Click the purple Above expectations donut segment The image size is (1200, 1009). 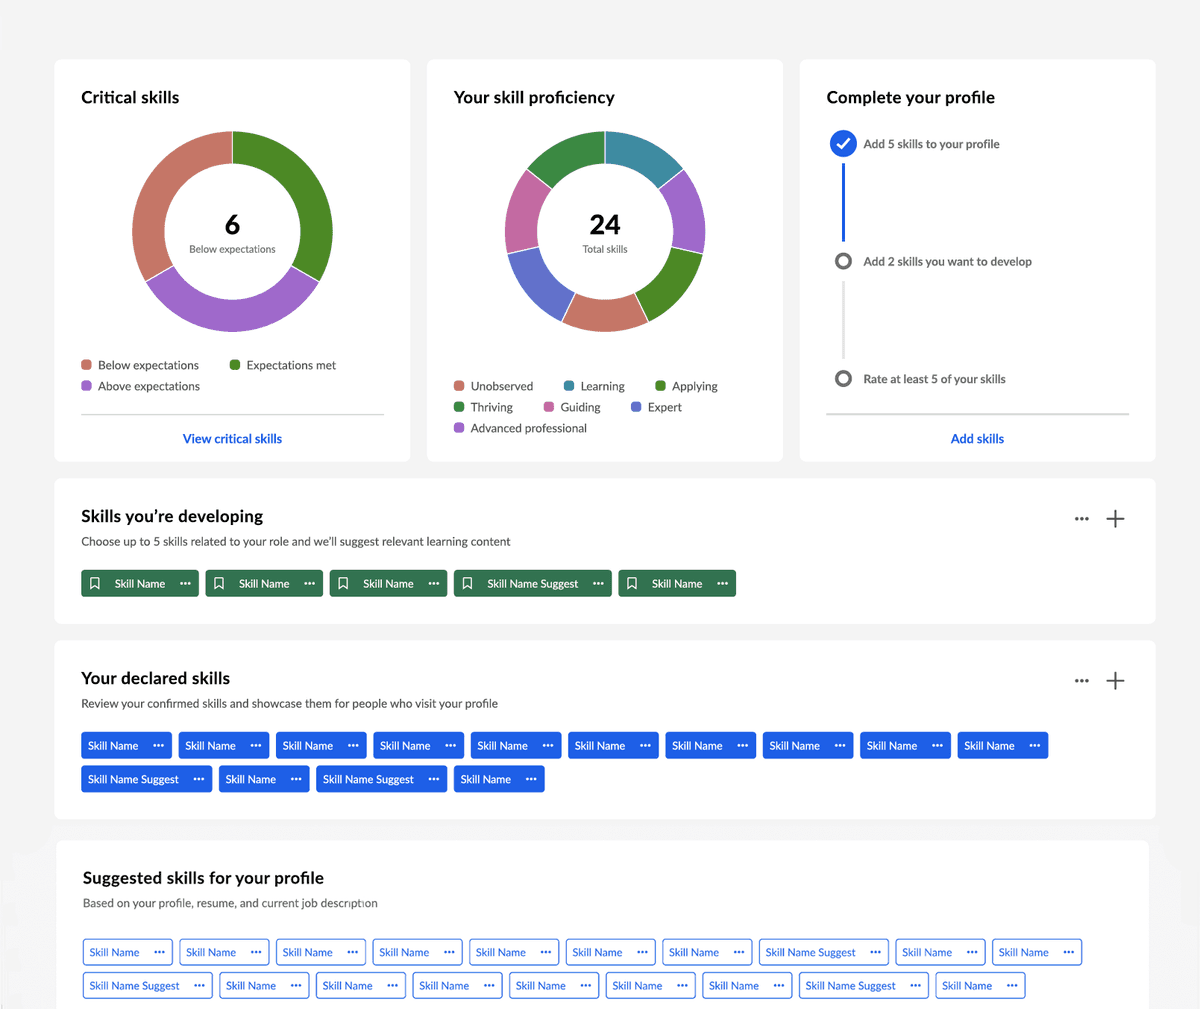click(x=232, y=309)
